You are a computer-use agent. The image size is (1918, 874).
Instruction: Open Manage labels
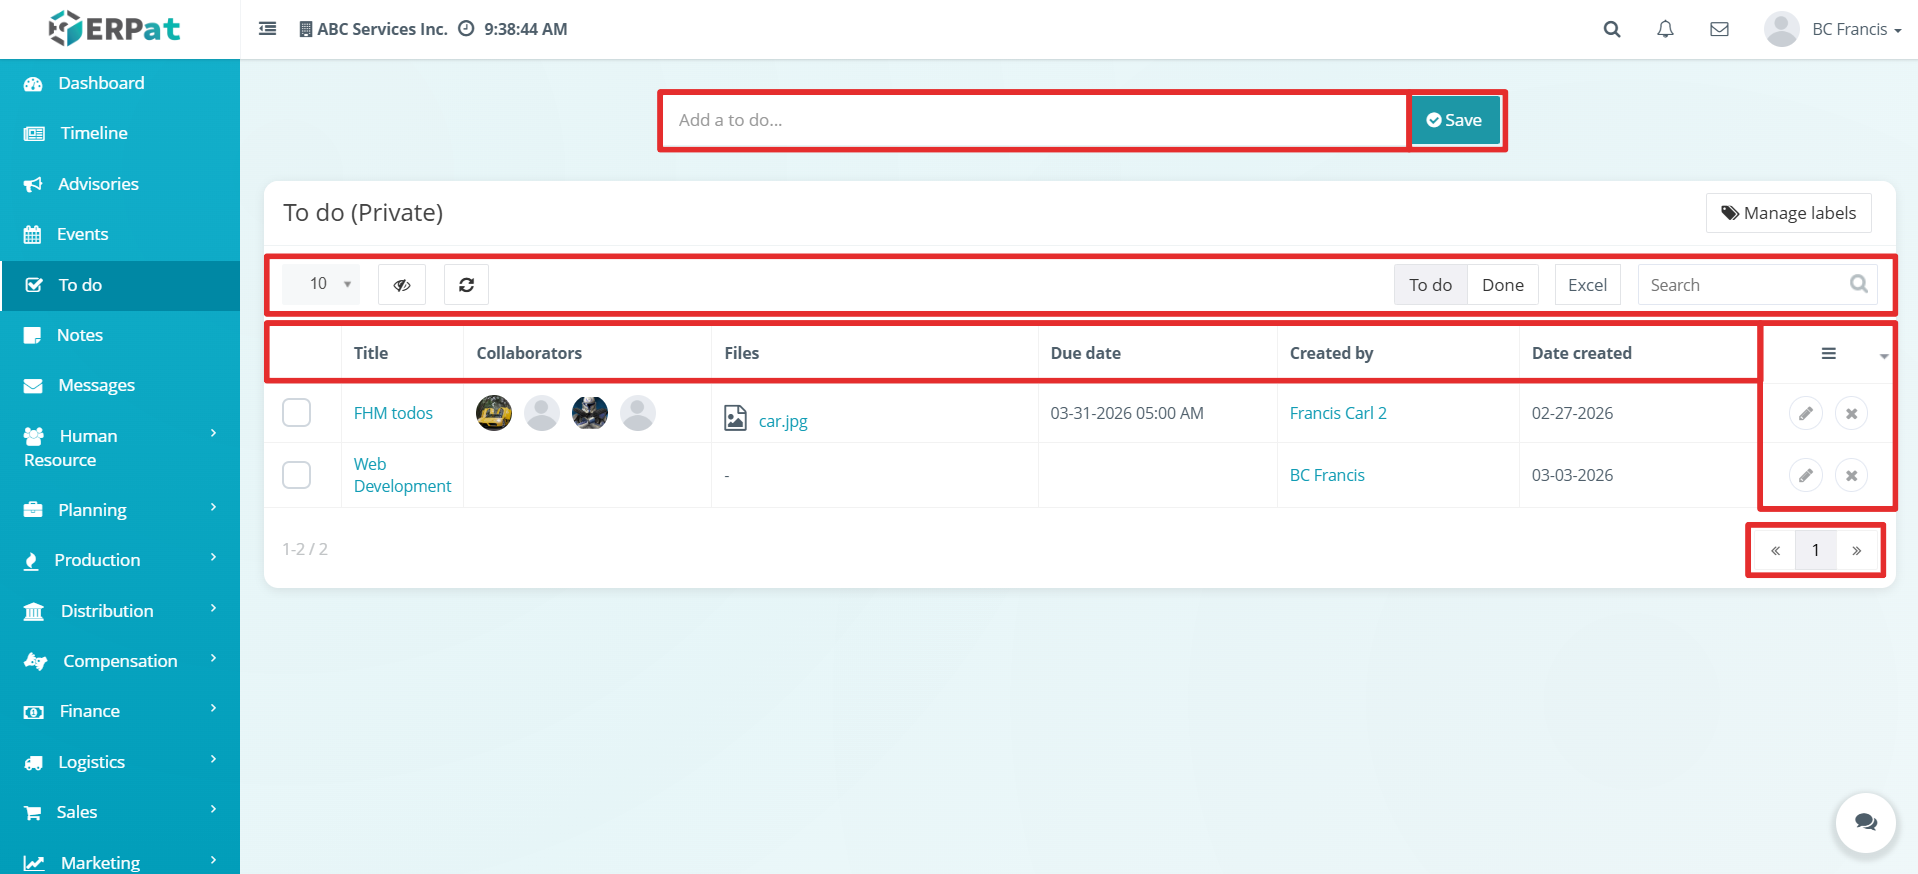coord(1788,213)
